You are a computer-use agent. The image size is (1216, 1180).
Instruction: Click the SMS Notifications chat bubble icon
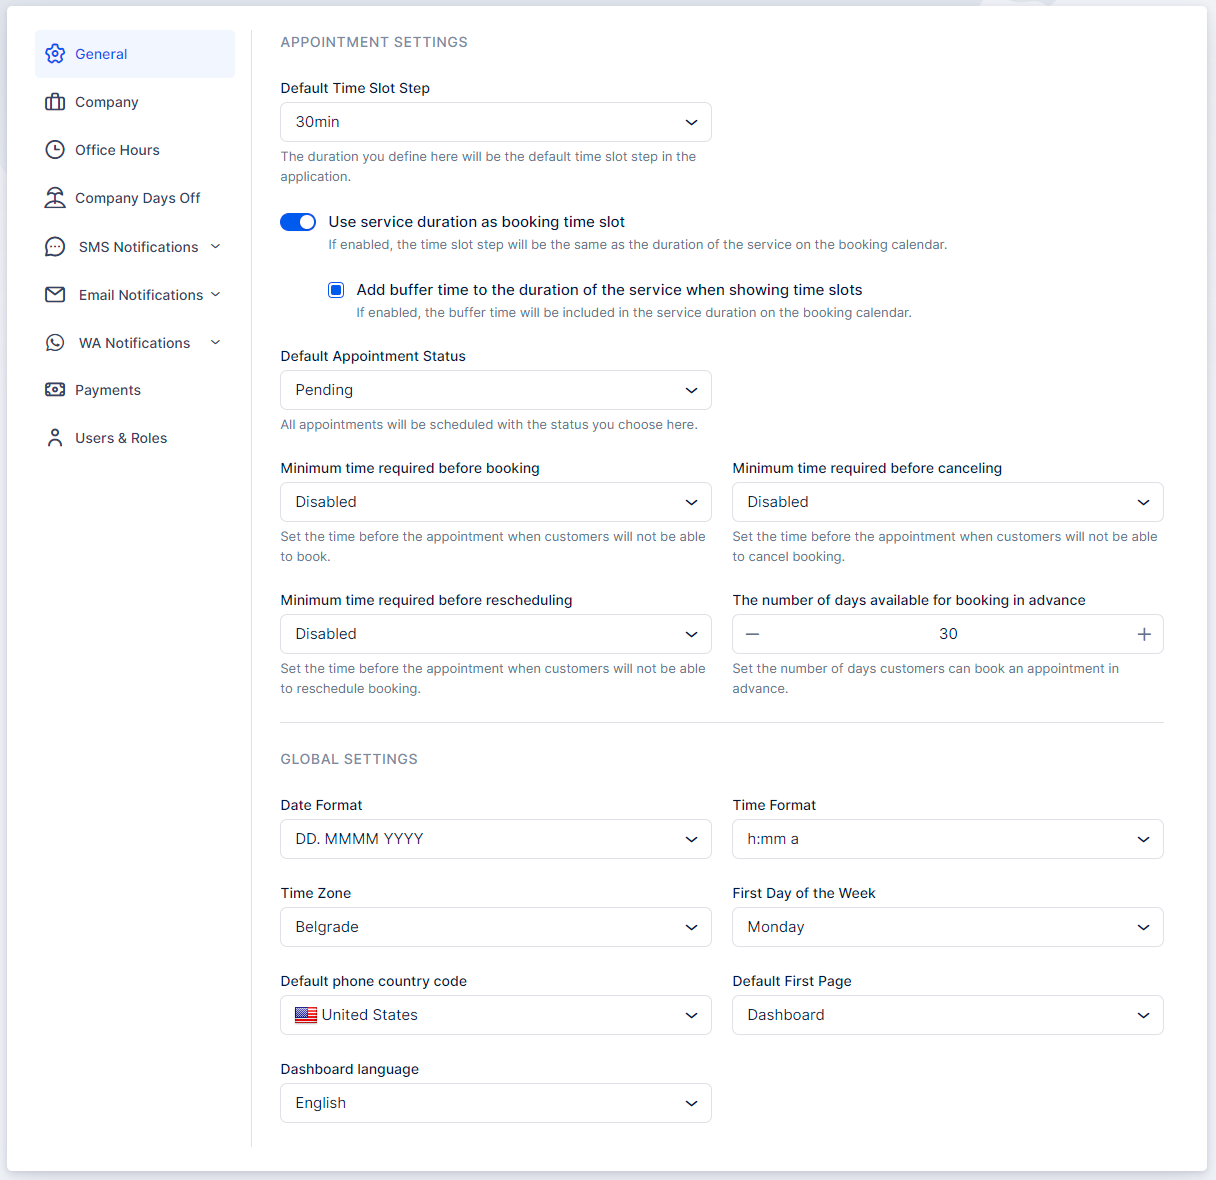pos(55,247)
